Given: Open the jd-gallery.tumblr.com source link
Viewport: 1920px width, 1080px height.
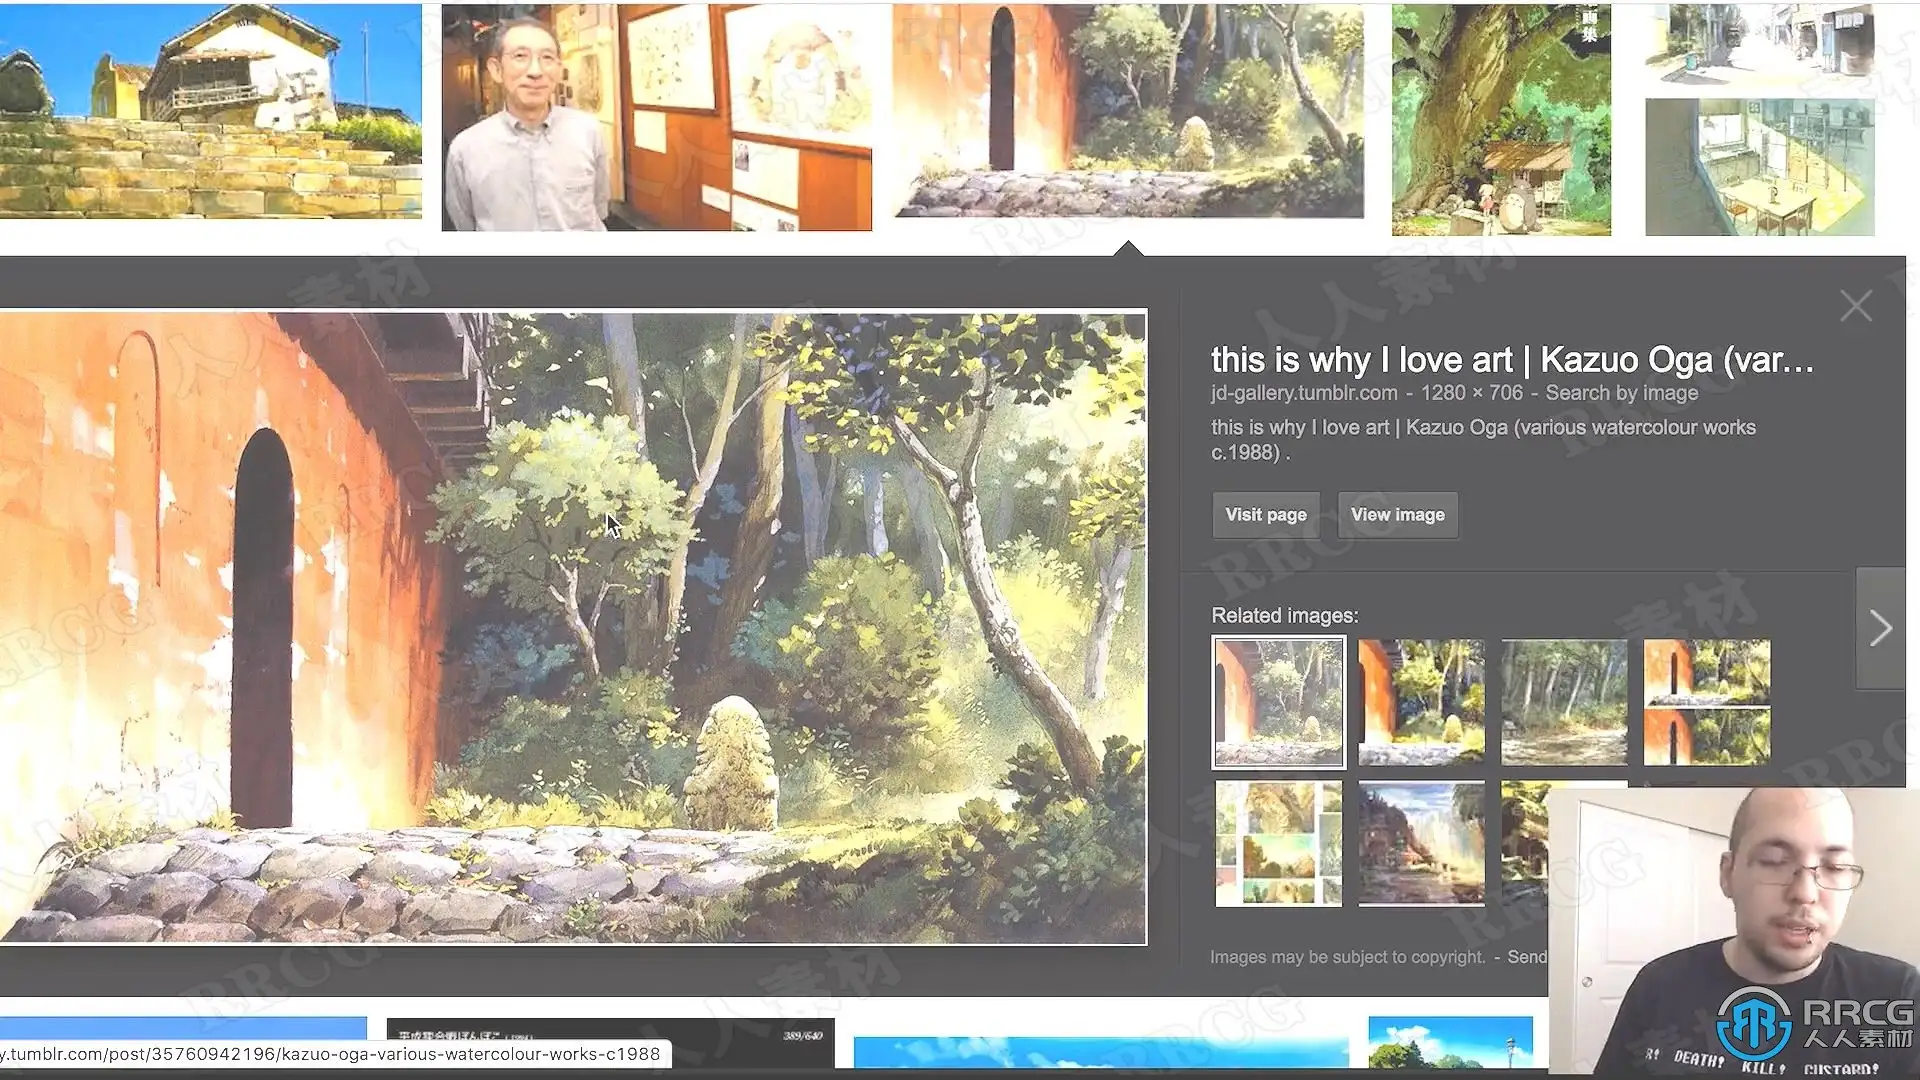Looking at the screenshot, I should click(1304, 393).
